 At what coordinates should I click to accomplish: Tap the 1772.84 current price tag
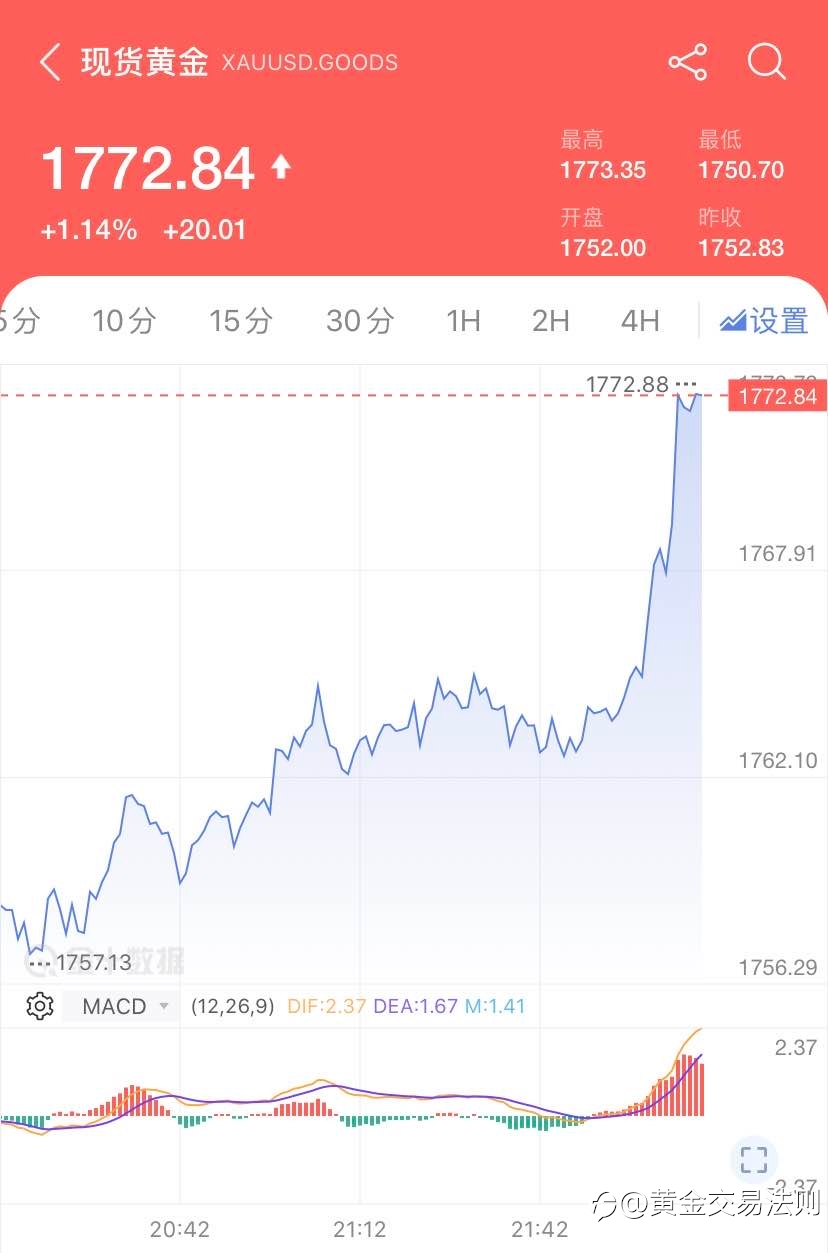pyautogui.click(x=778, y=396)
